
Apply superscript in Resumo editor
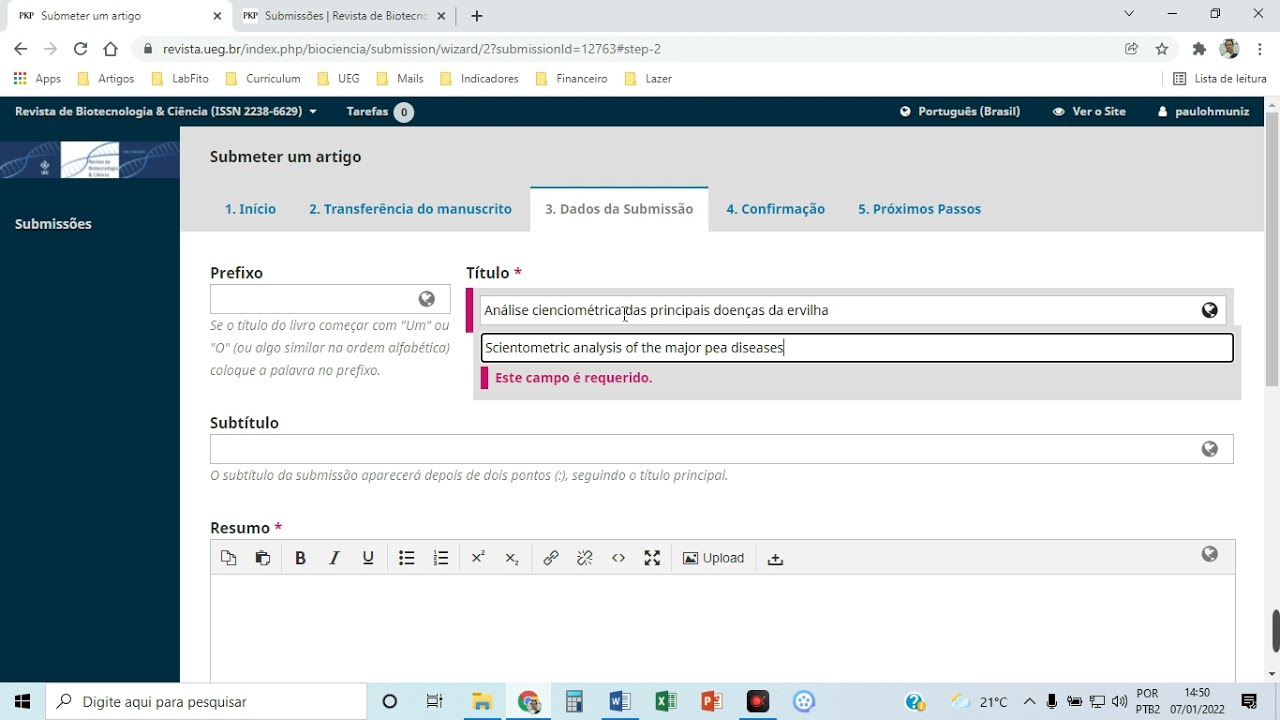(478, 558)
